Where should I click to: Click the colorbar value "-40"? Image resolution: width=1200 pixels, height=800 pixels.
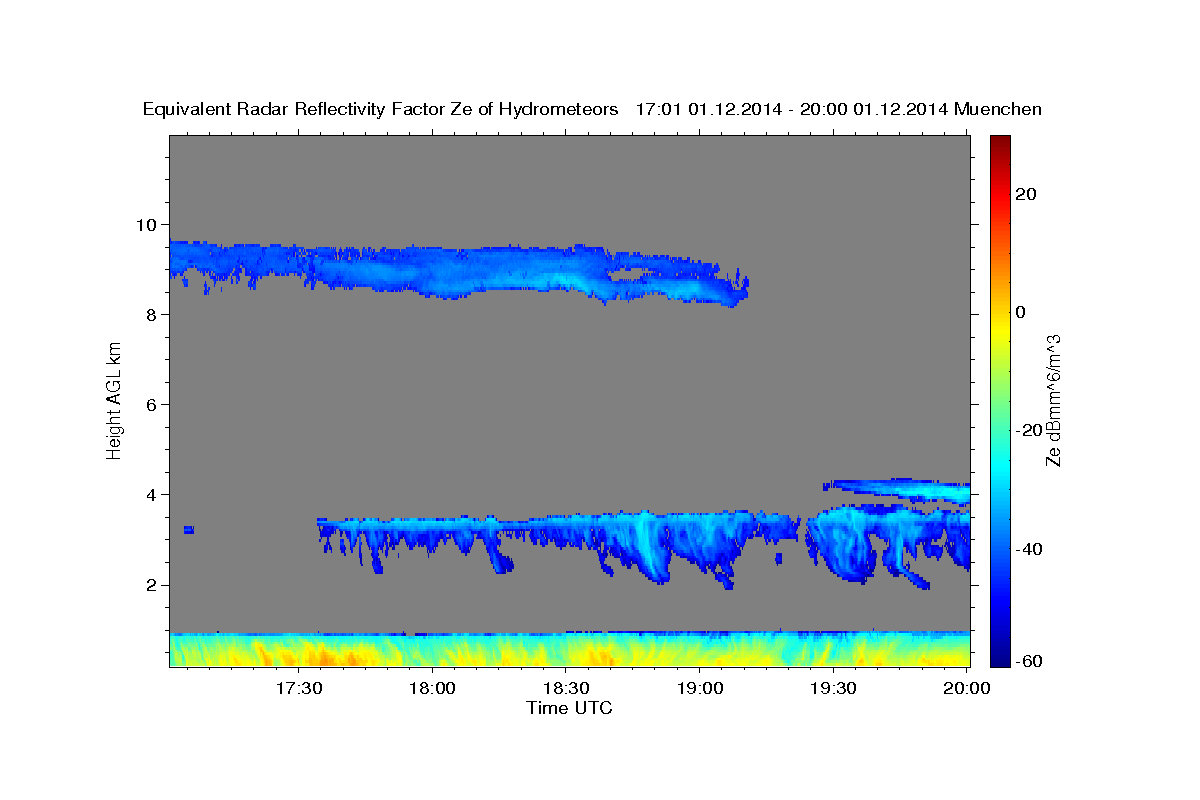click(x=1031, y=549)
